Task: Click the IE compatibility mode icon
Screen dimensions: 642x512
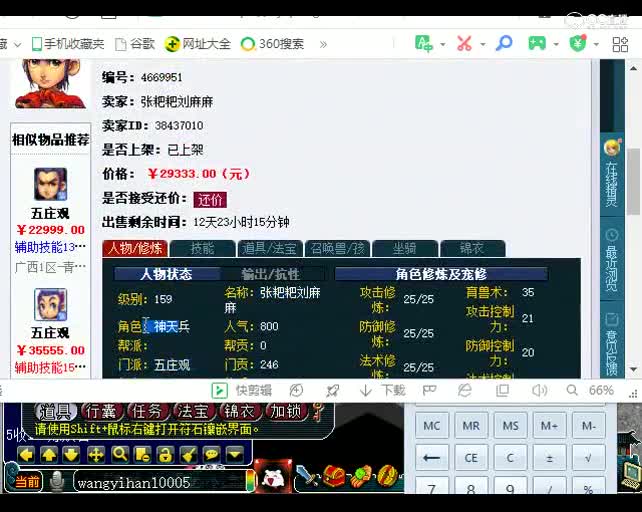Action: click(x=464, y=391)
